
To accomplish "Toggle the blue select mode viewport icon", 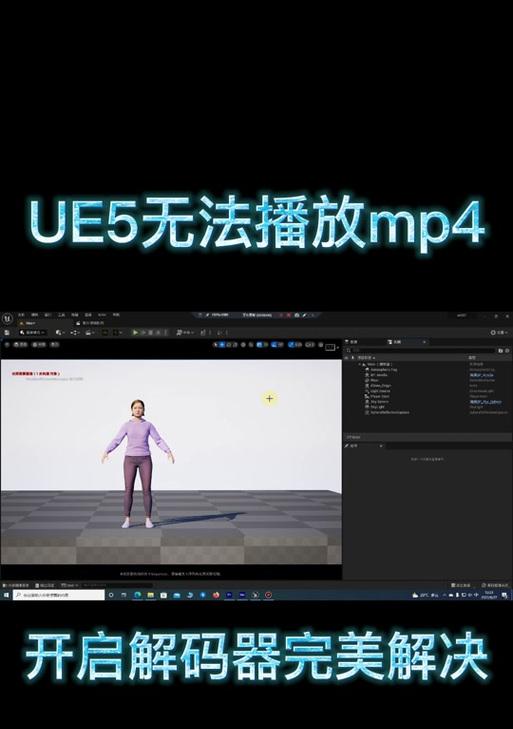I will tap(222, 345).
